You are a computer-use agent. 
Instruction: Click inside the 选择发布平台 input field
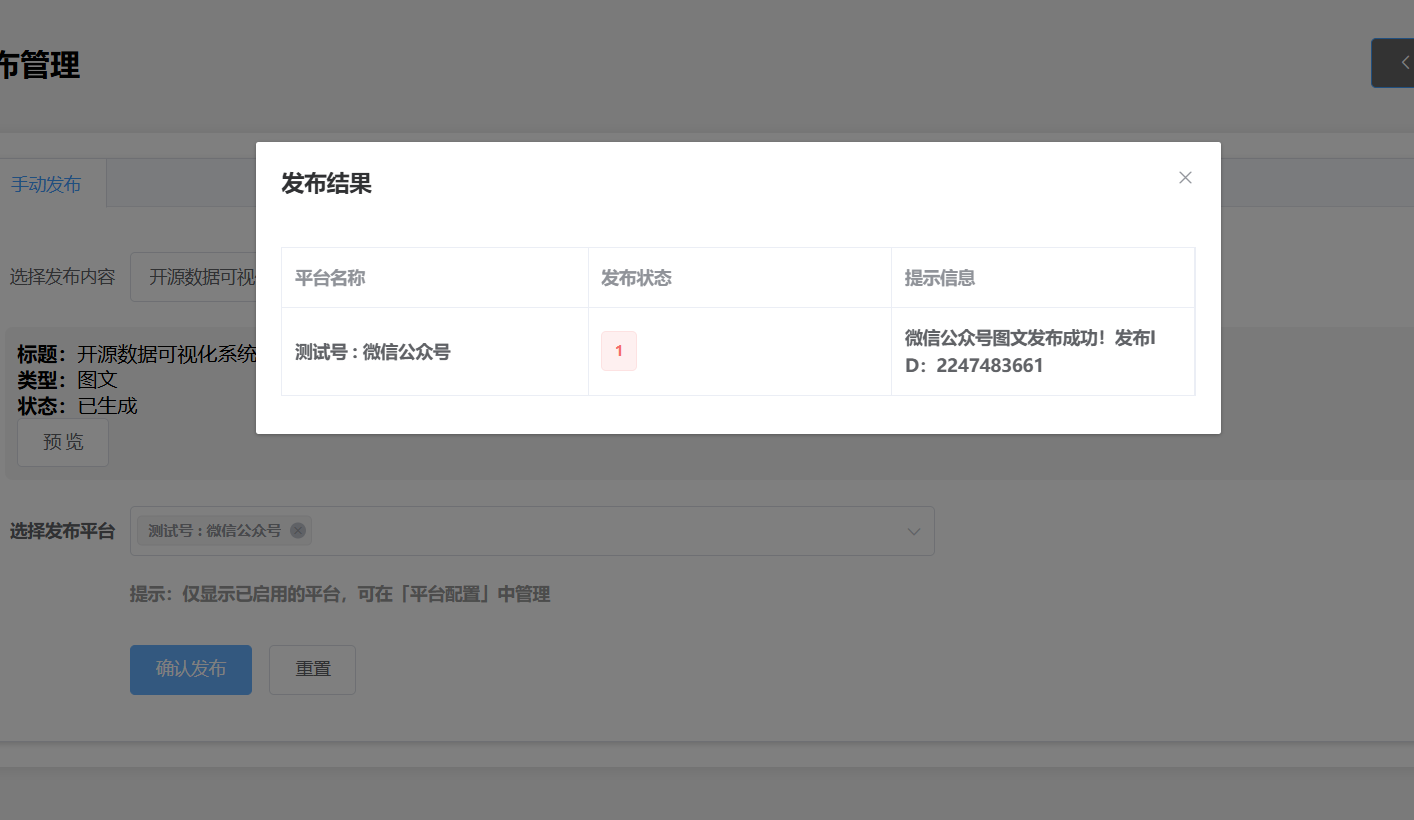click(600, 531)
